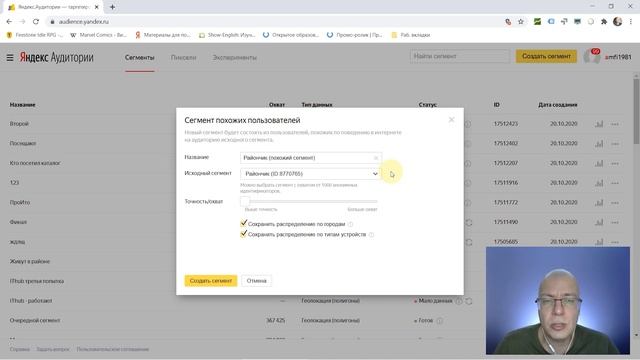Open statistics chart icon for segment 17511490
The width and height of the screenshot is (640, 360).
coord(599,222)
